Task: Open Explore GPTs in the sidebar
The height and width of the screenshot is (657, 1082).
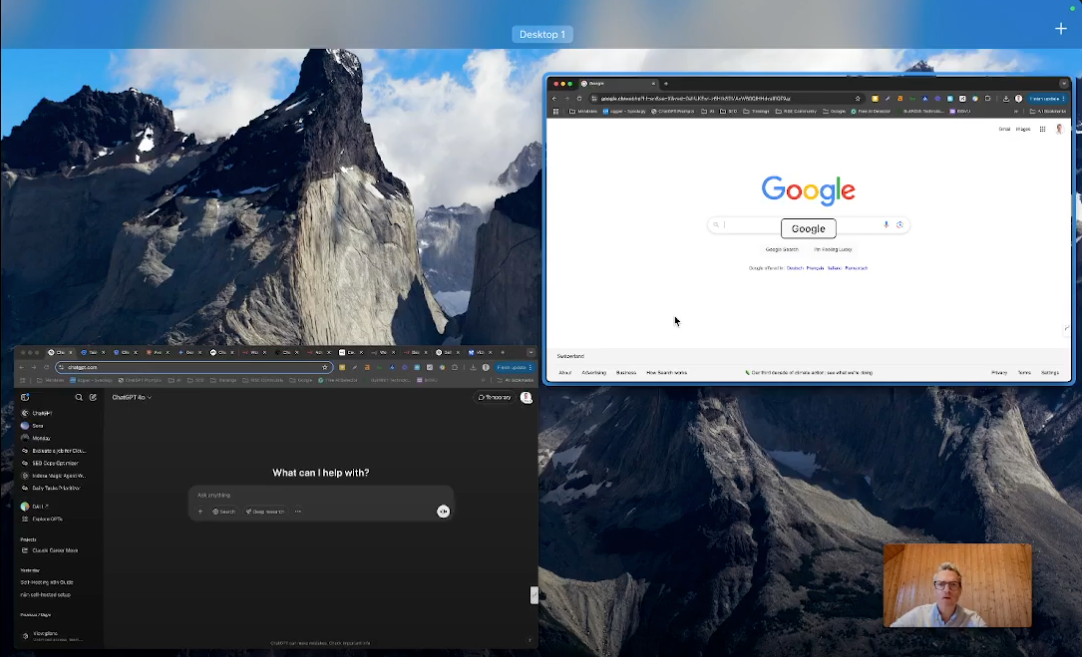Action: [42, 519]
